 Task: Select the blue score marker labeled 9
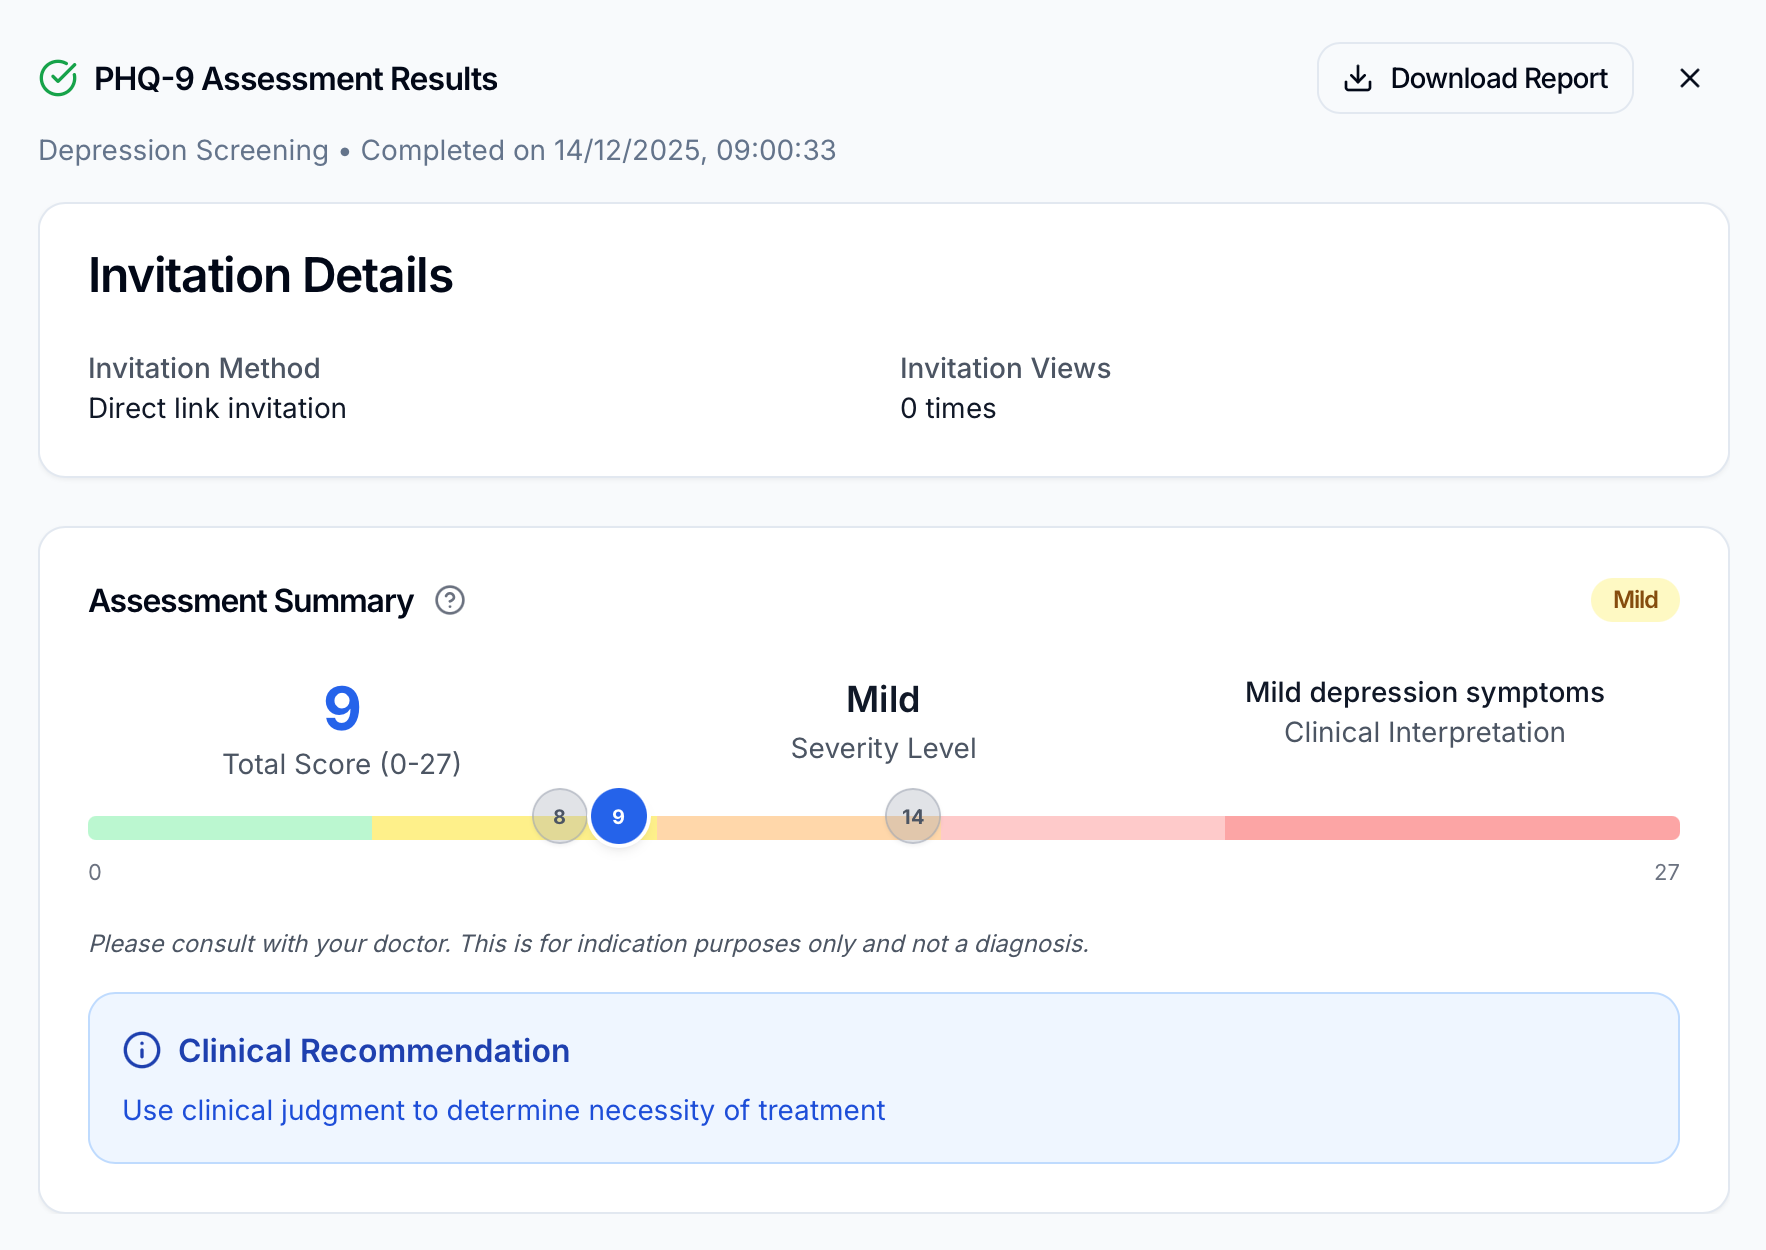point(618,816)
